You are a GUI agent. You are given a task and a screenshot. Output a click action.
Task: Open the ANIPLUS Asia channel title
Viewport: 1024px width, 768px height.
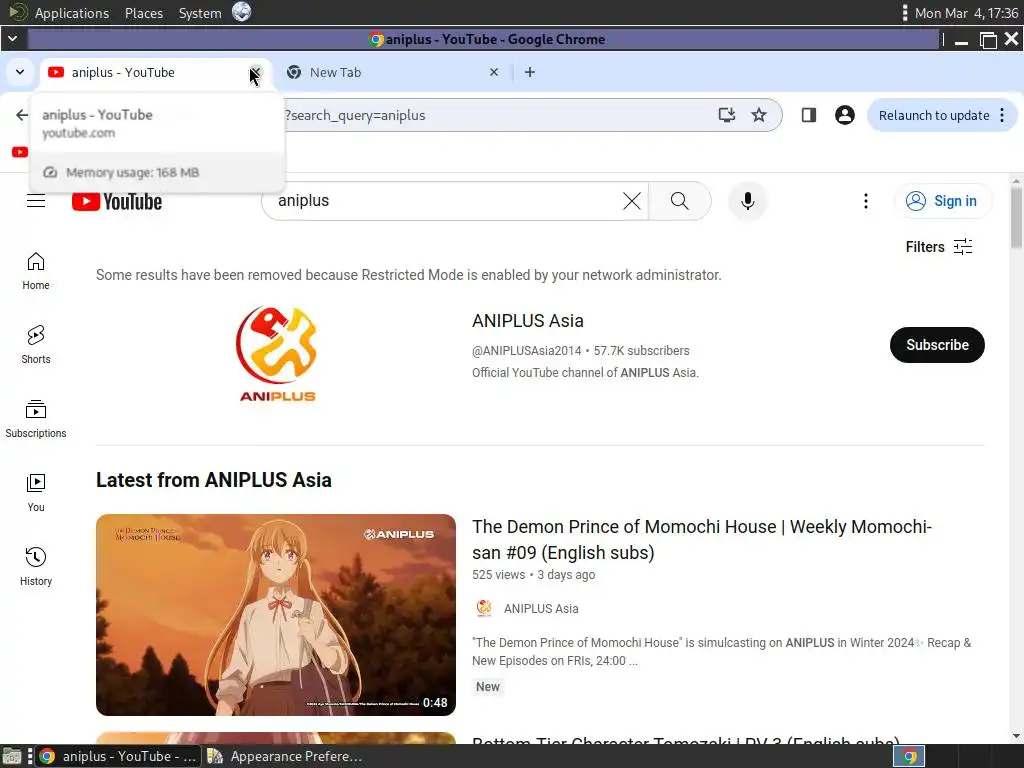point(528,321)
